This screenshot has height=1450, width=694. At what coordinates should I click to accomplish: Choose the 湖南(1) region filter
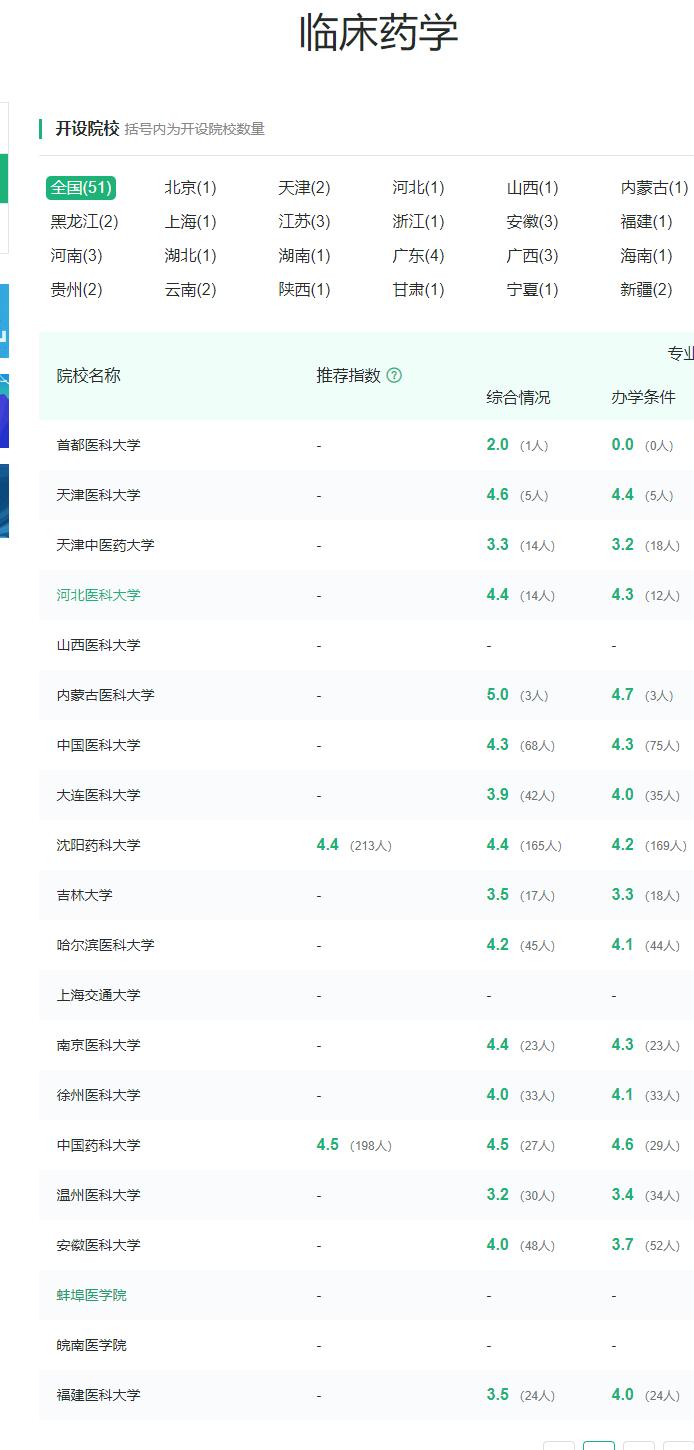click(304, 256)
